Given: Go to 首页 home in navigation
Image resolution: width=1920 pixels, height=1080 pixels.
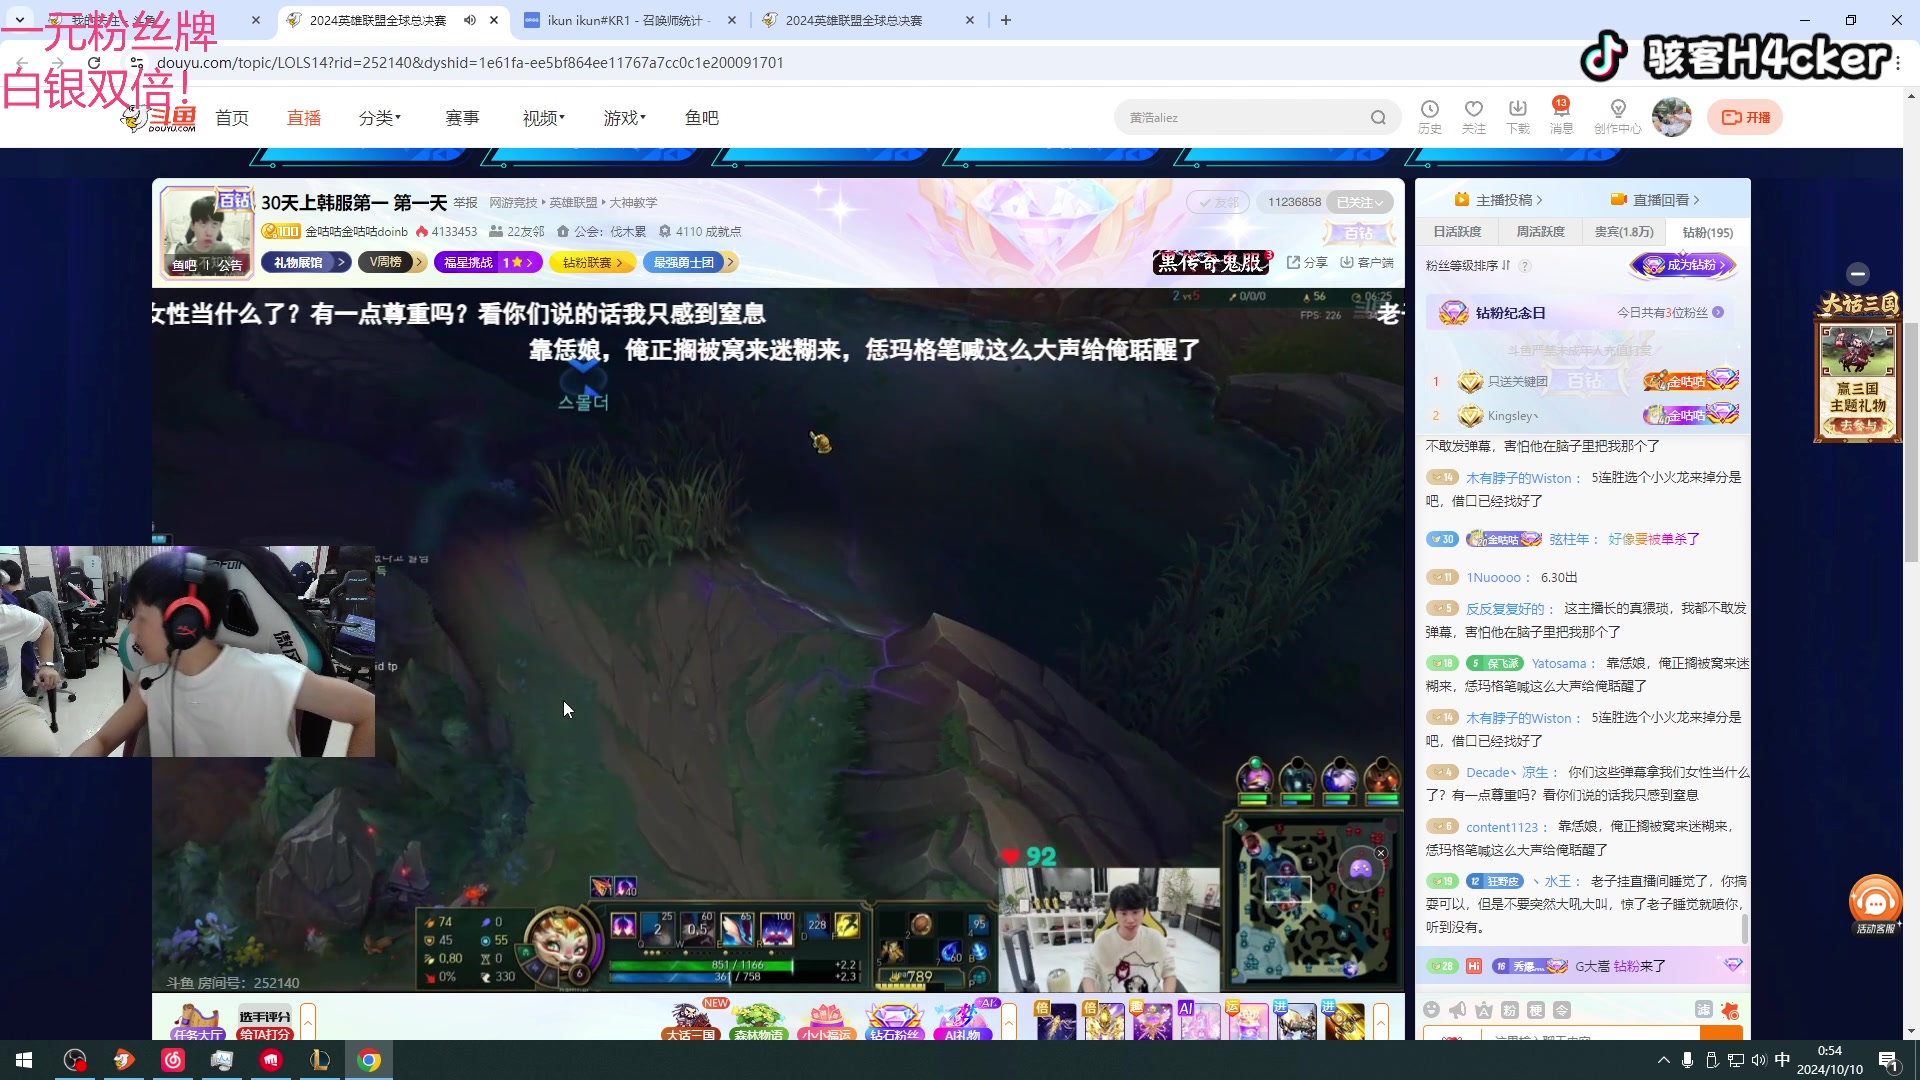Looking at the screenshot, I should 232,118.
